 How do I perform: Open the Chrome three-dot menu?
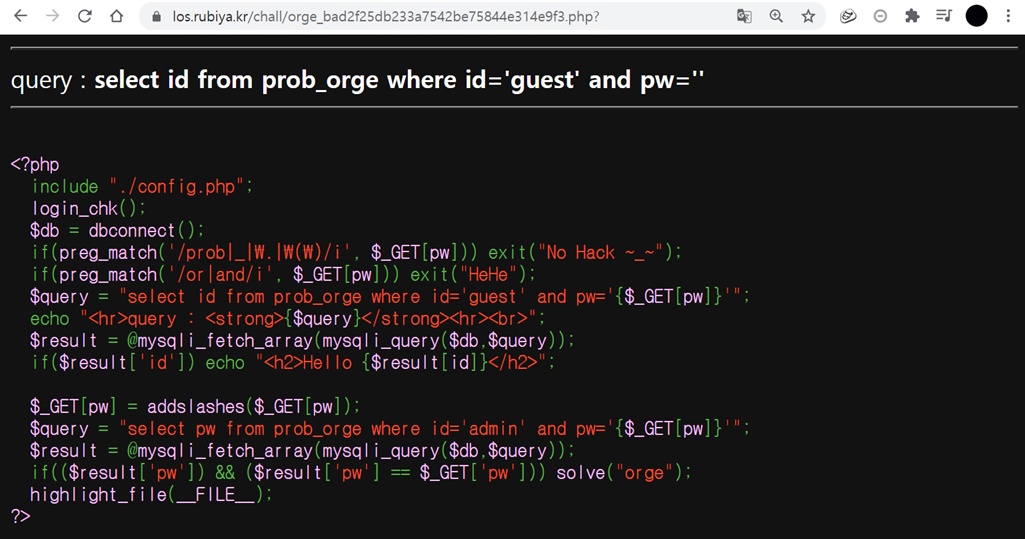[1008, 16]
